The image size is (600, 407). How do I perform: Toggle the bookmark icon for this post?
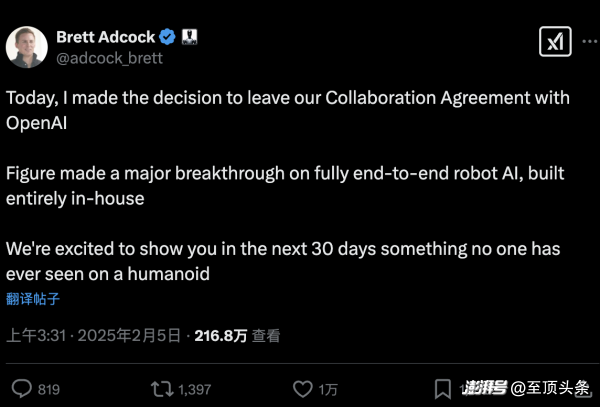[x=442, y=388]
